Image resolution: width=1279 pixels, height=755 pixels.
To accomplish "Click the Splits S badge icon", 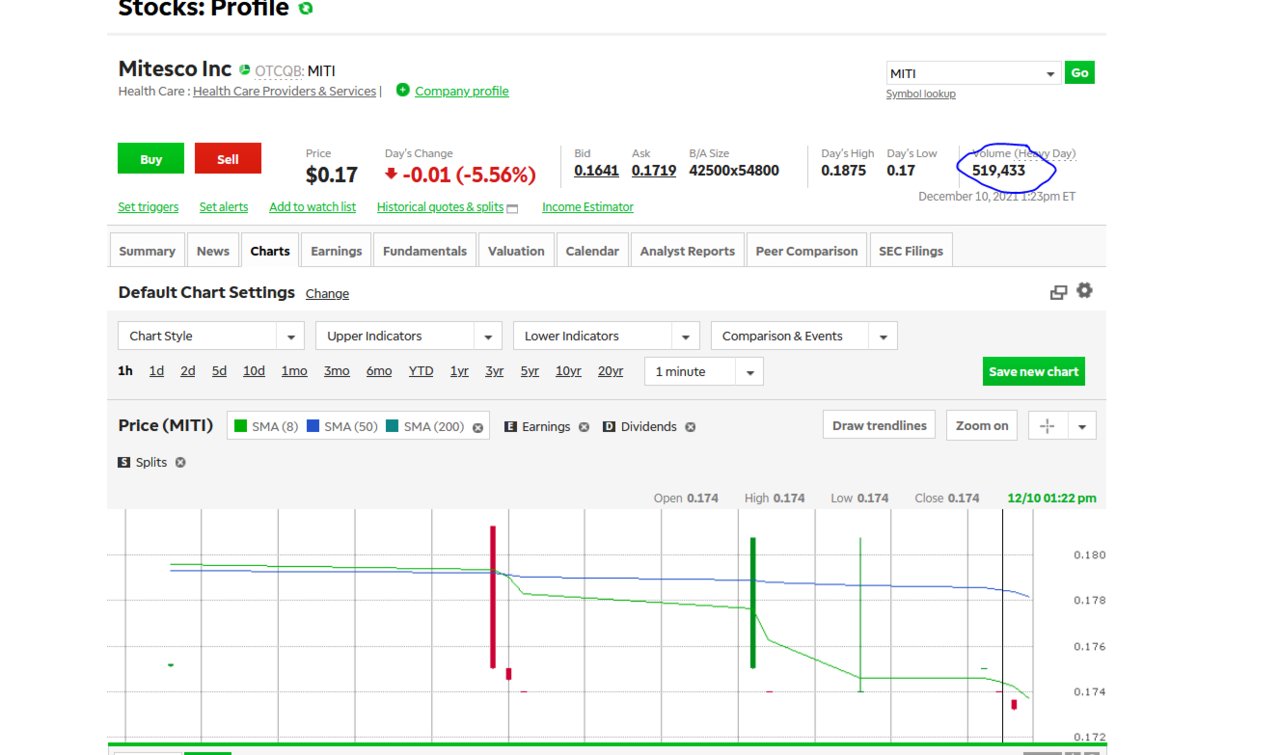I will (x=124, y=463).
